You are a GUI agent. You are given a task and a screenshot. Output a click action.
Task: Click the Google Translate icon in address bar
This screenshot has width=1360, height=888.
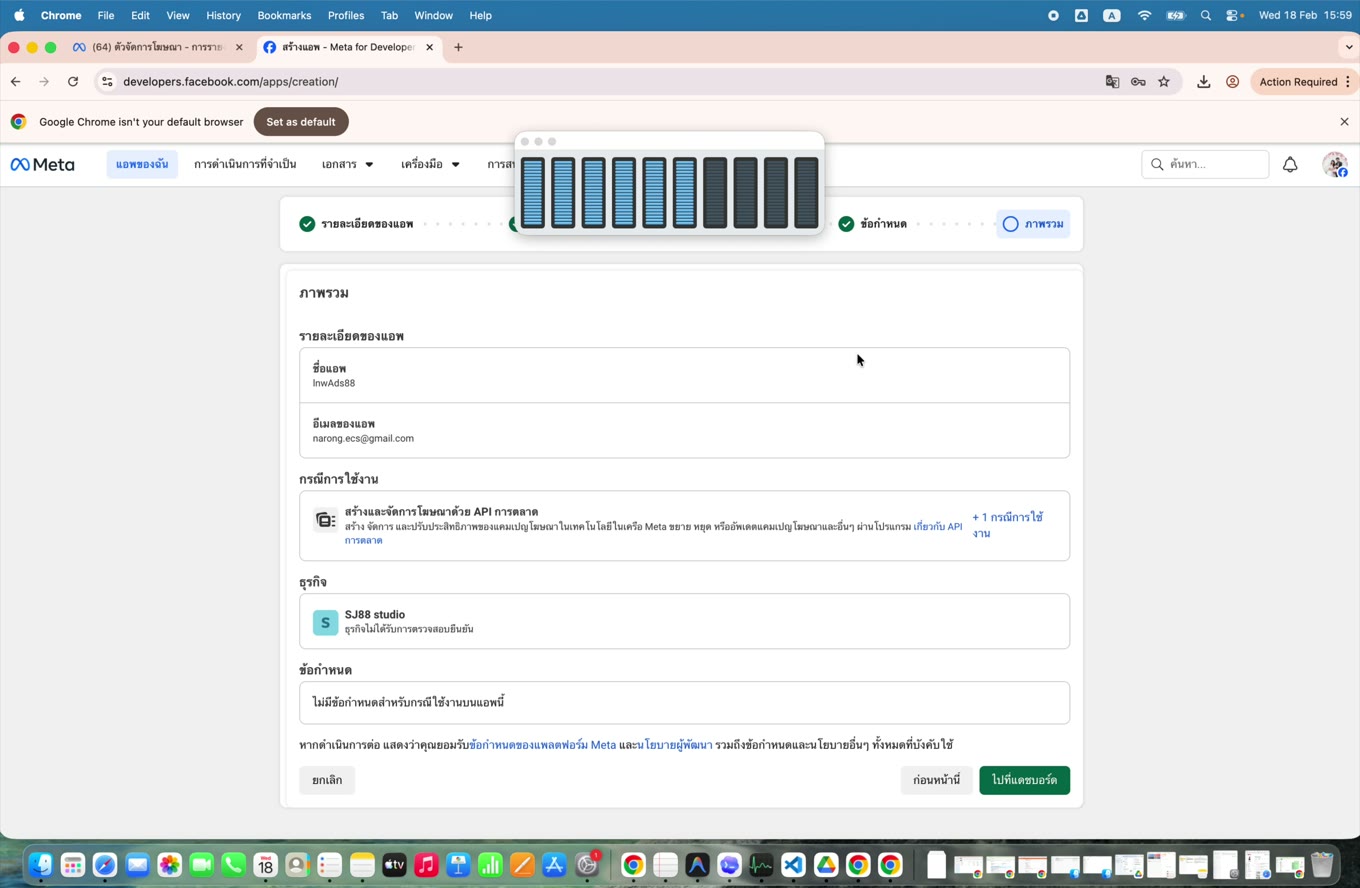(x=1112, y=82)
